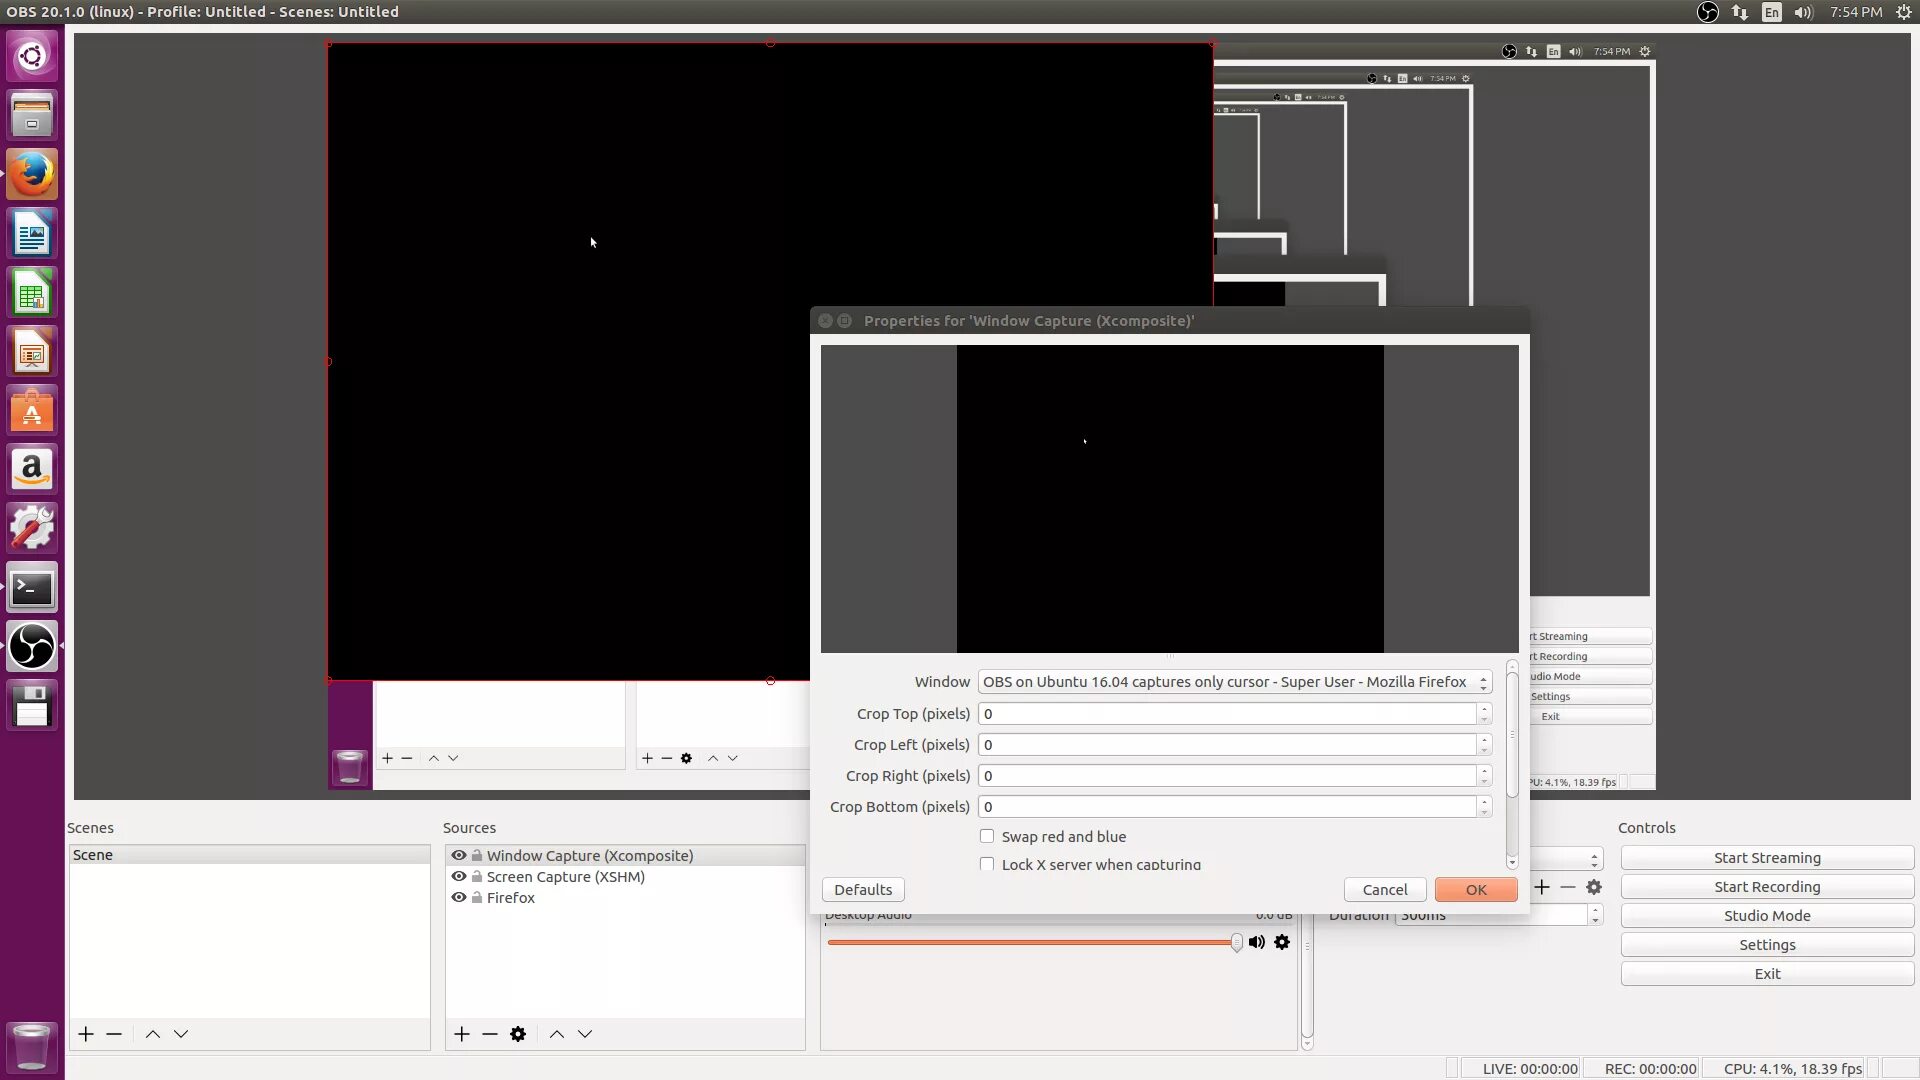Click the Firefox source icon
Viewport: 1920px width, 1080px height.
point(459,897)
